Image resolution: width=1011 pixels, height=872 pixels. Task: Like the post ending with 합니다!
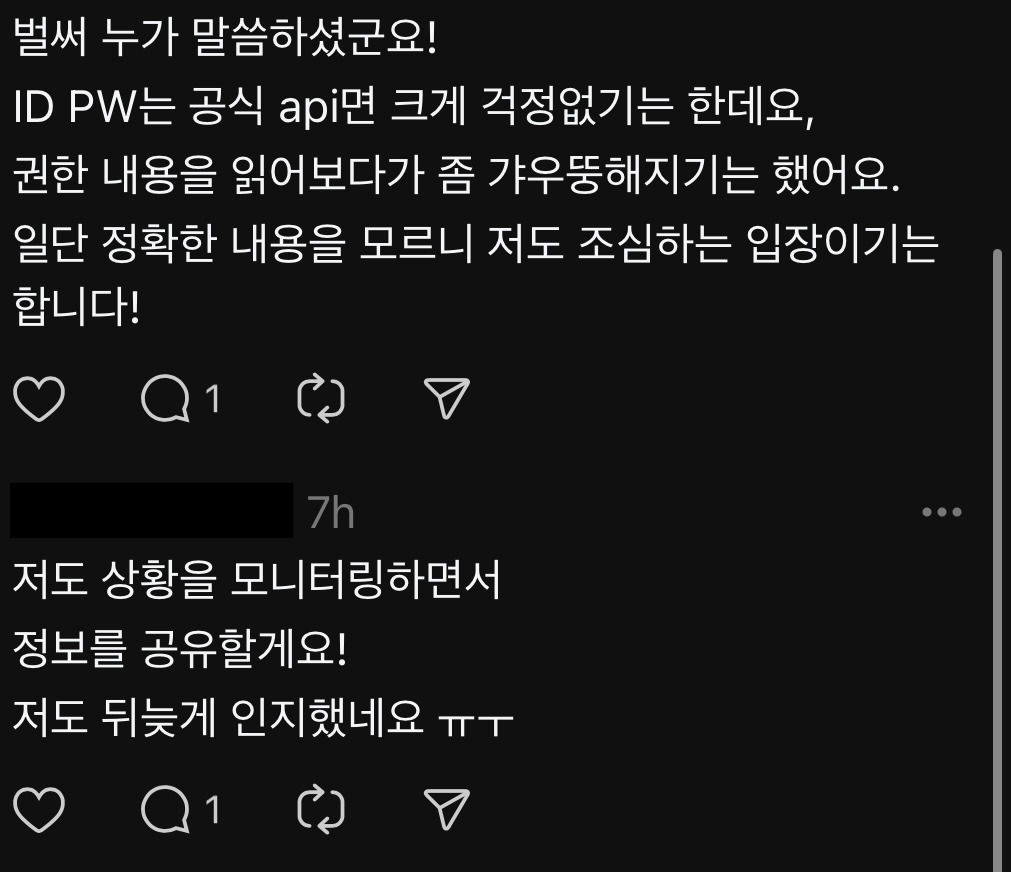(39, 399)
